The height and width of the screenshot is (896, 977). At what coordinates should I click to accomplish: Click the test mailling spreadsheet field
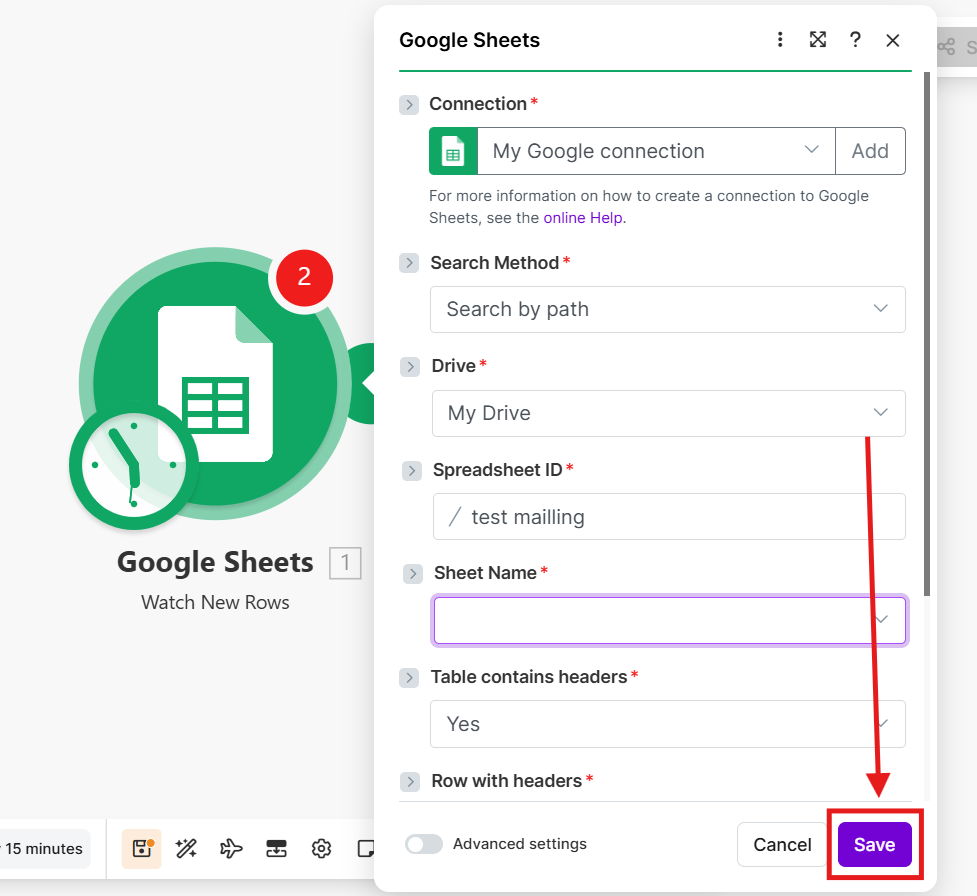[669, 517]
